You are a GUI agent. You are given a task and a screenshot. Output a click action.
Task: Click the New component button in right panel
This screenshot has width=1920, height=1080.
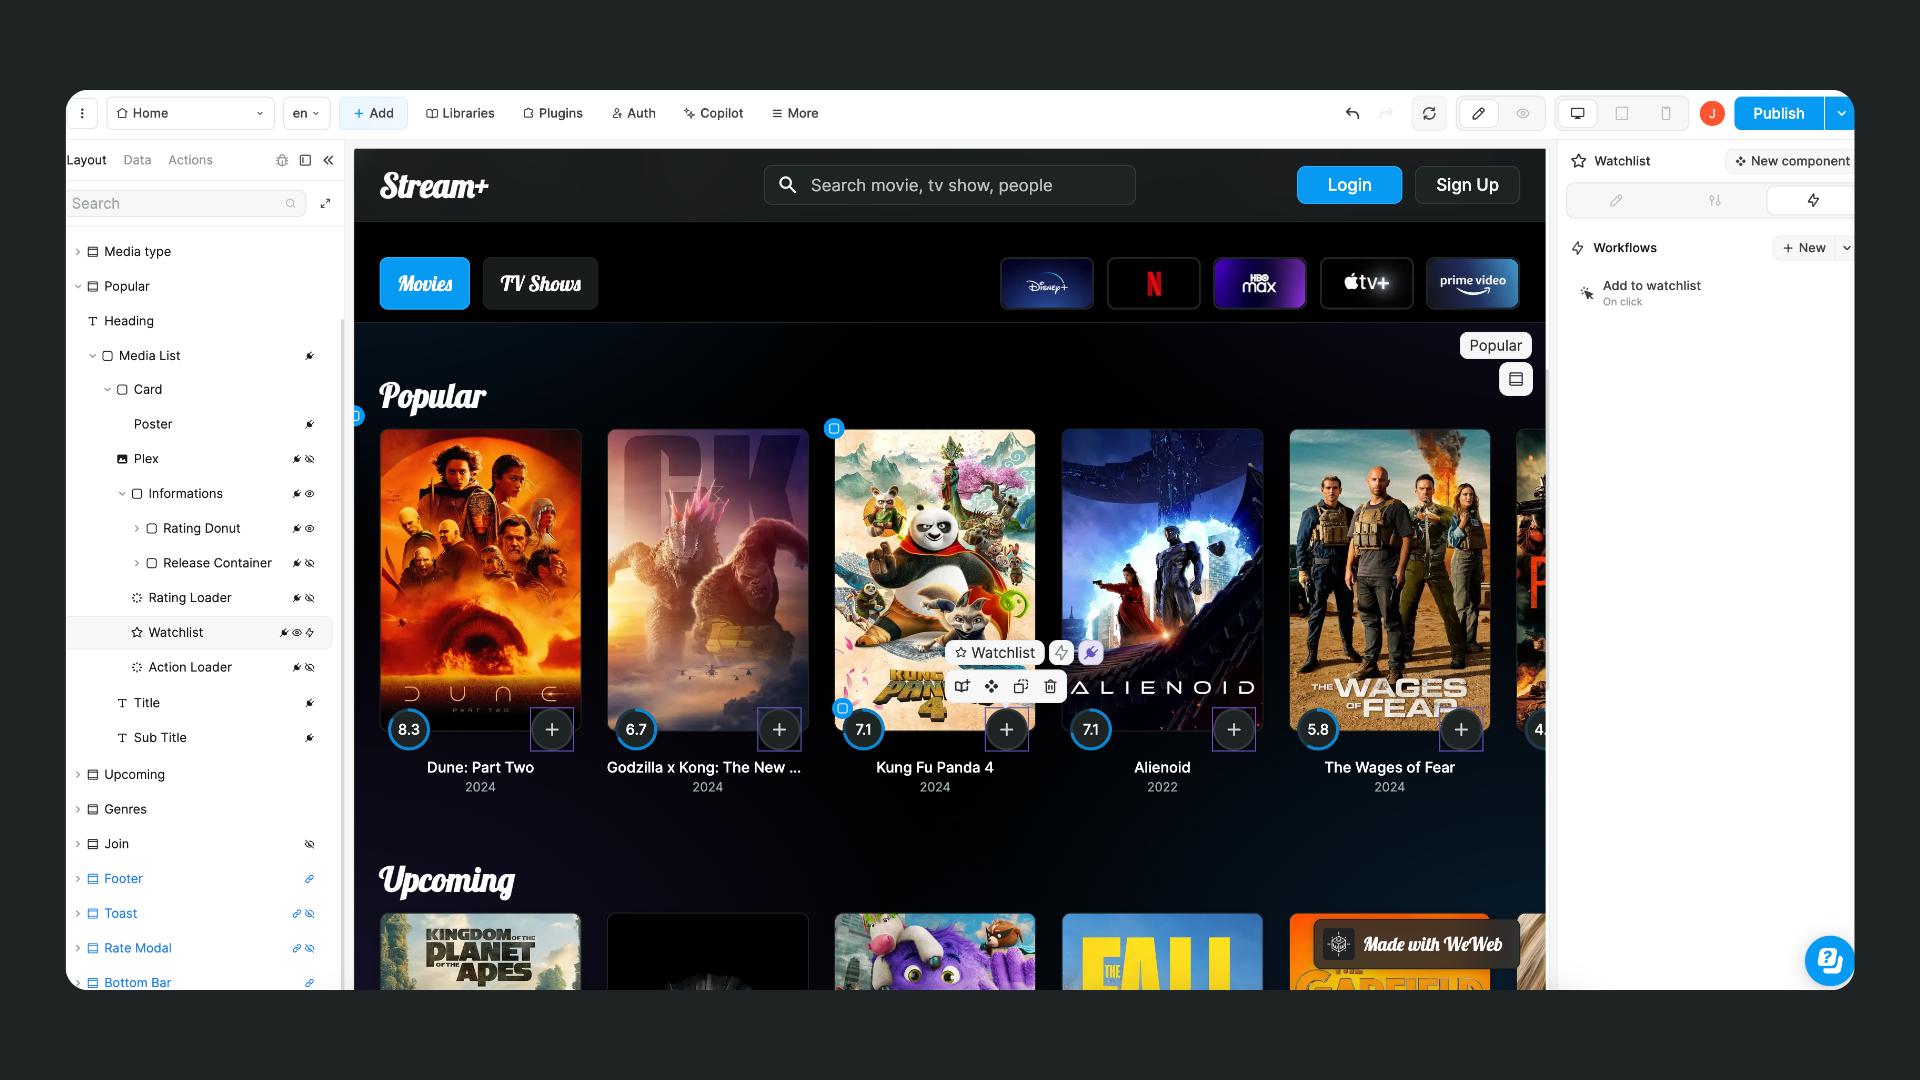1790,161
